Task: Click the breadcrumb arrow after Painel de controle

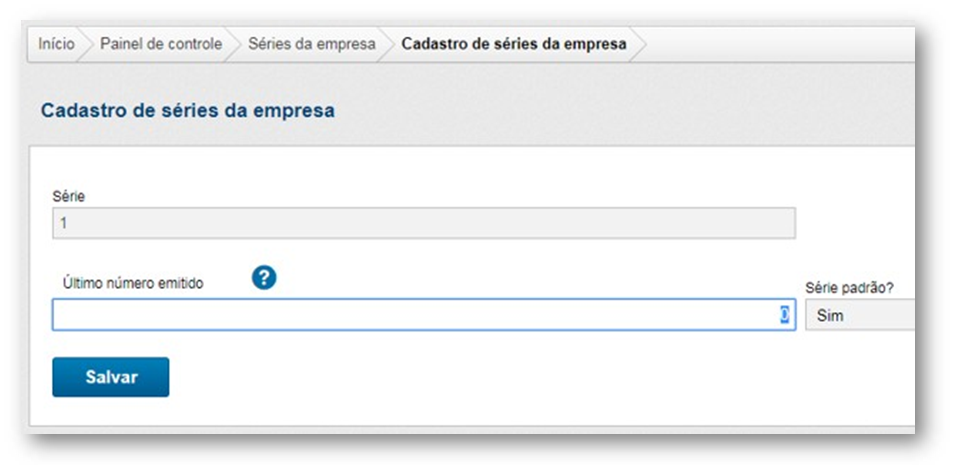Action: (234, 45)
